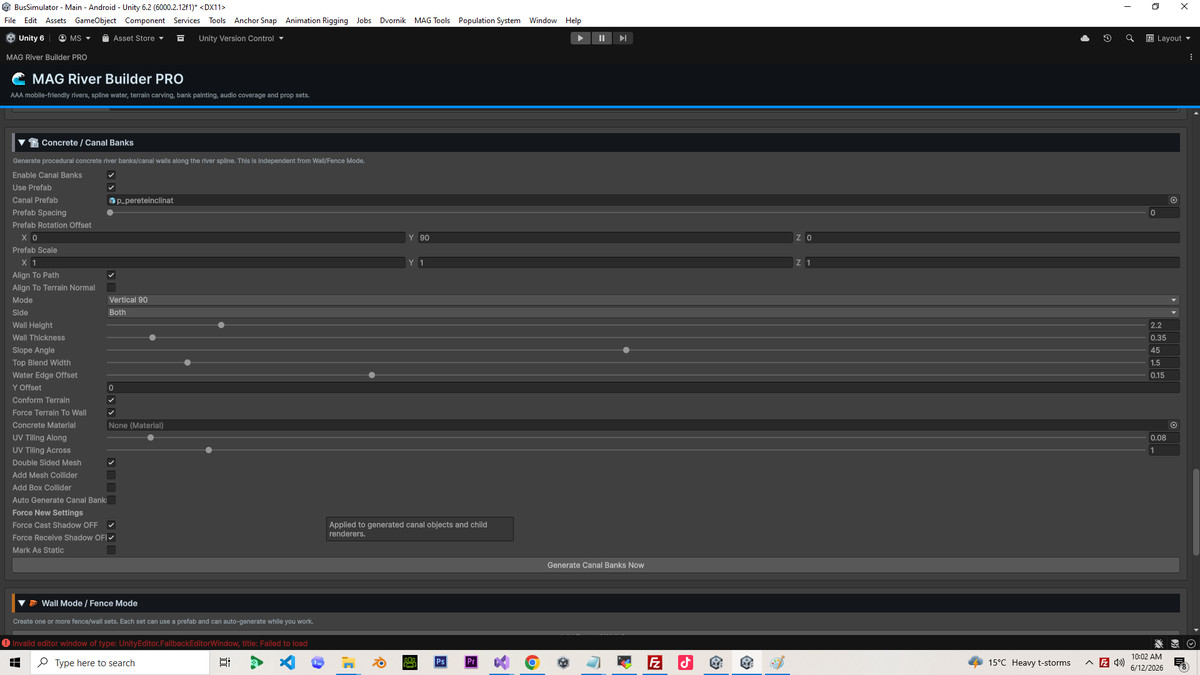Image resolution: width=1200 pixels, height=675 pixels.
Task: Open Photoshop from the taskbar
Action: tap(440, 662)
